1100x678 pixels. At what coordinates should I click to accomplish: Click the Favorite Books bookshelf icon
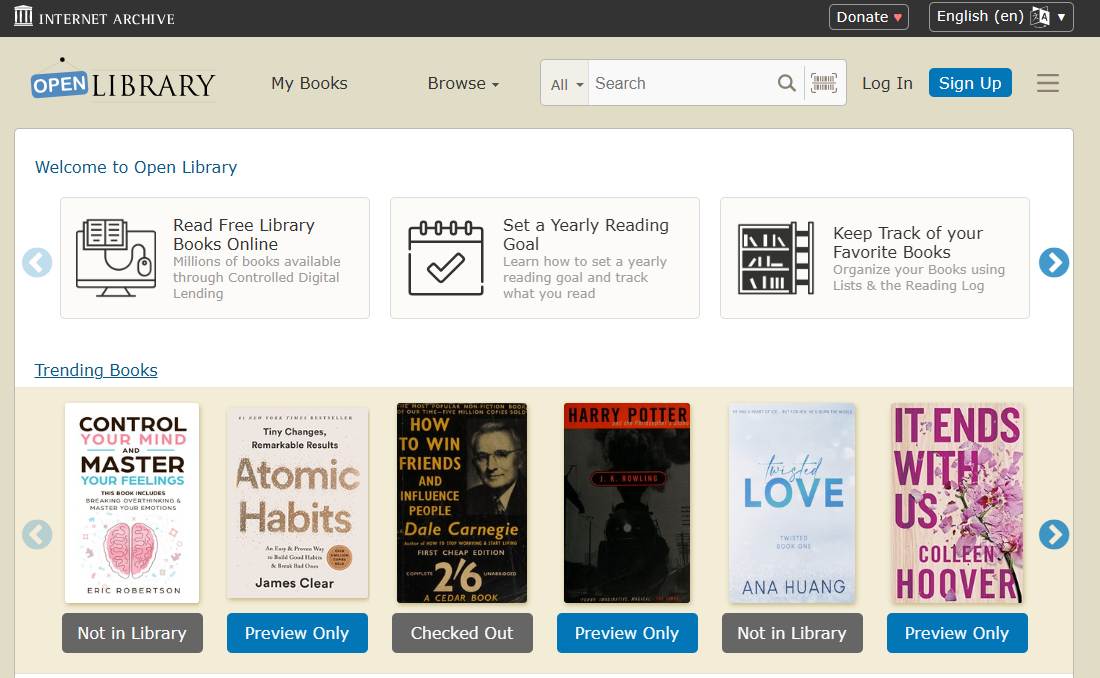coord(775,257)
